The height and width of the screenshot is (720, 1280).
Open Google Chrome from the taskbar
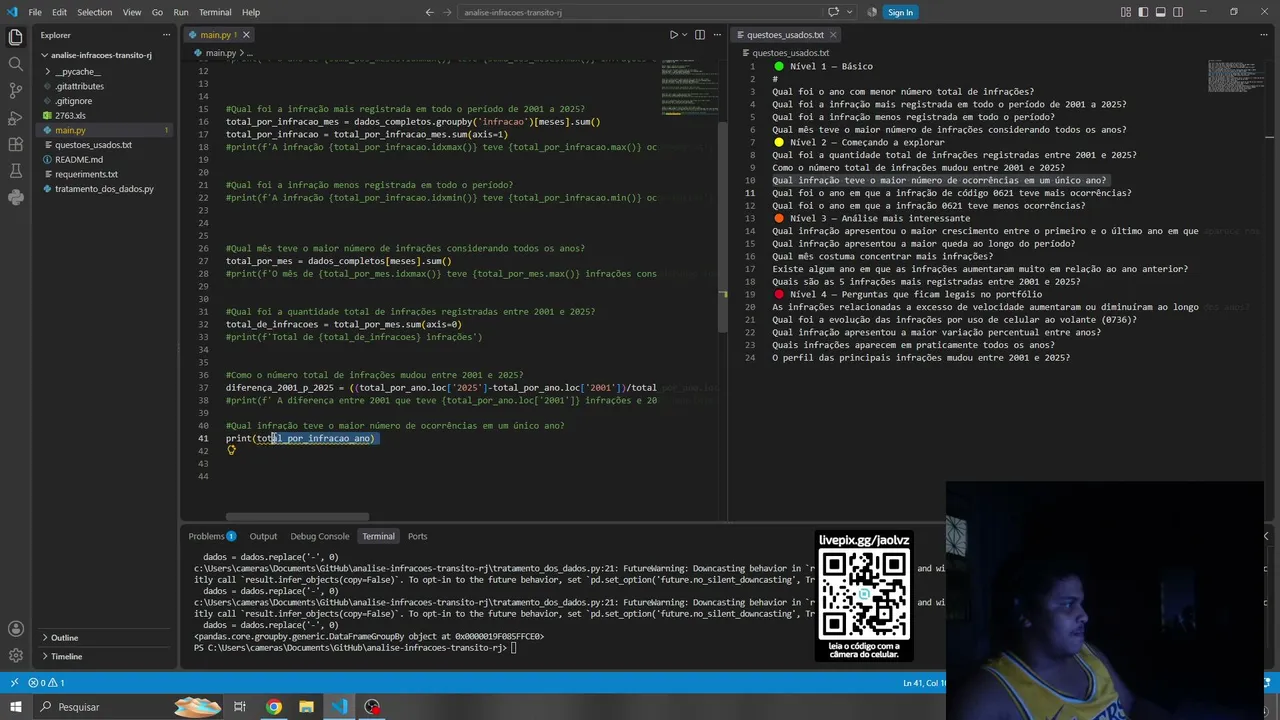[x=273, y=707]
